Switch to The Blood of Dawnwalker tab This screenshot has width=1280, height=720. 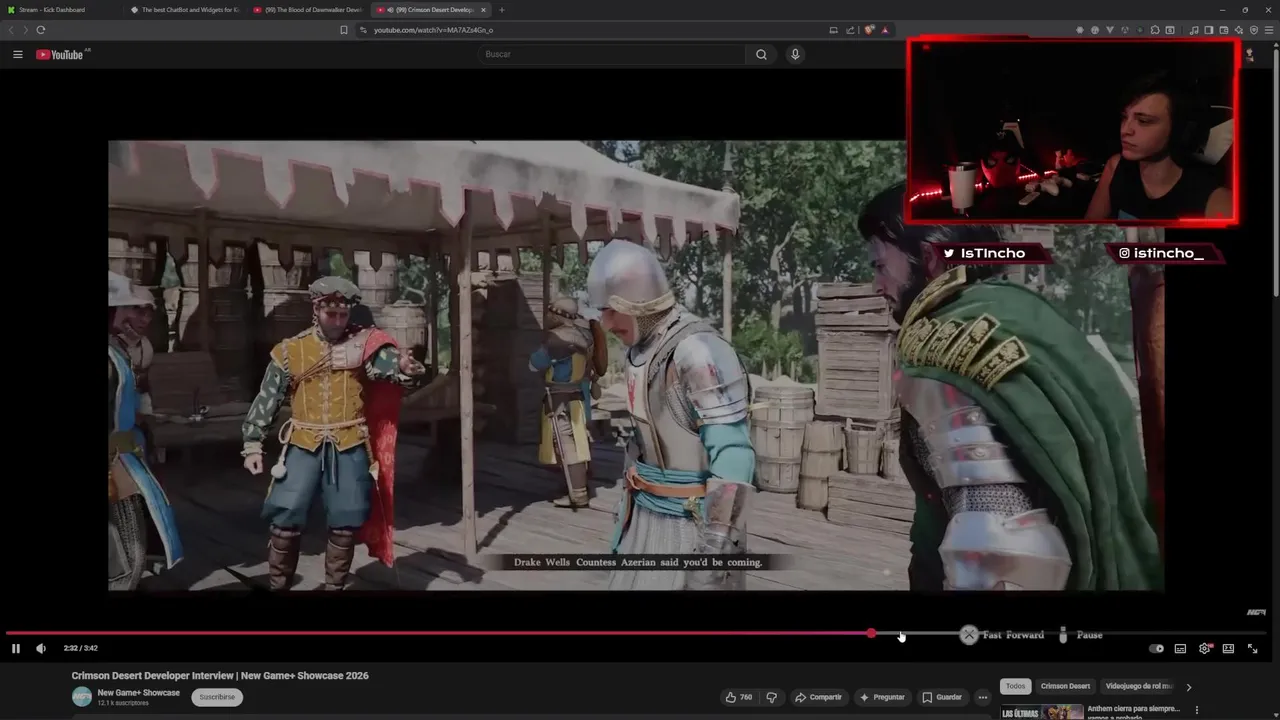[x=308, y=10]
